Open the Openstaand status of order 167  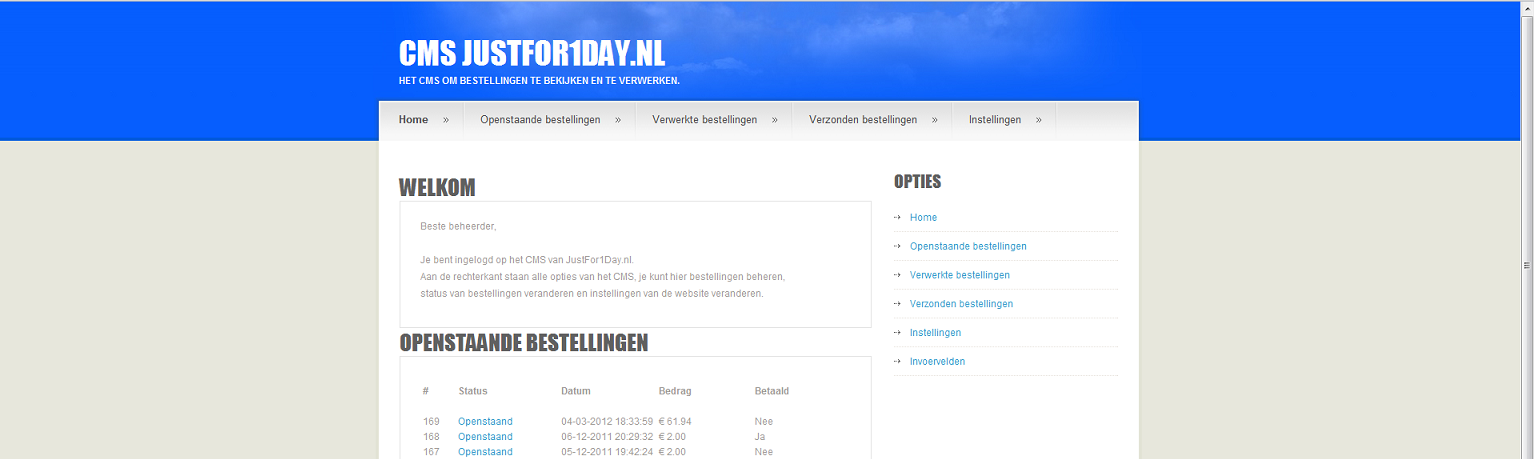point(485,452)
